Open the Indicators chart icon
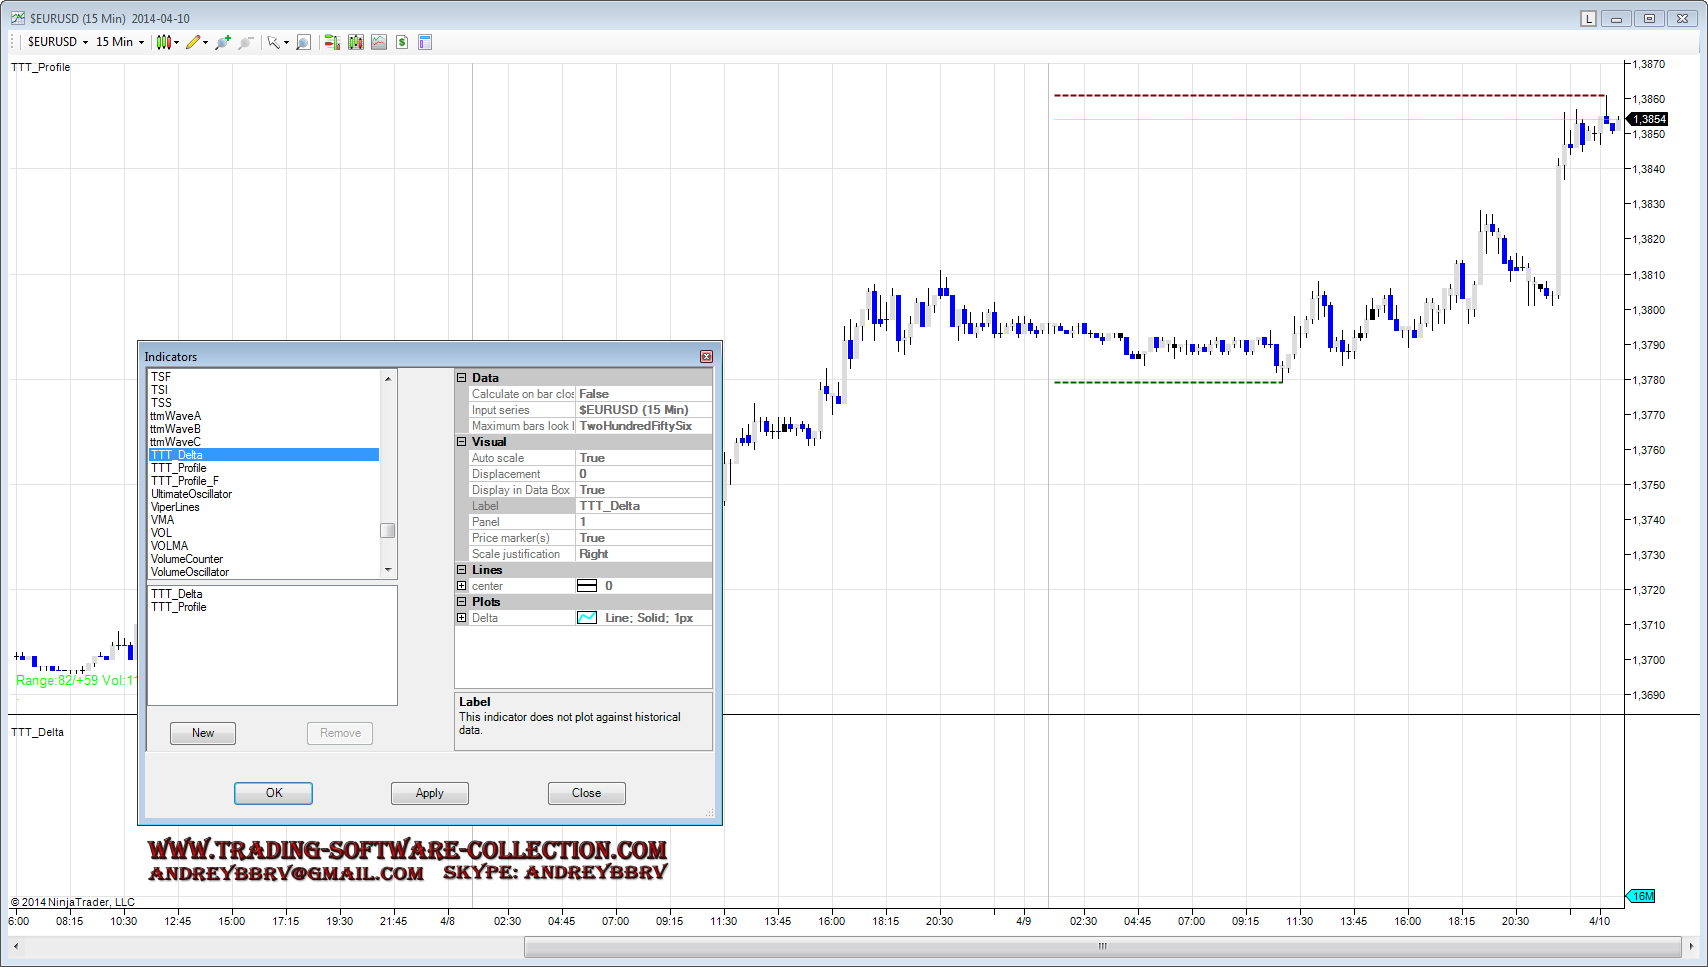1708x967 pixels. [x=379, y=42]
